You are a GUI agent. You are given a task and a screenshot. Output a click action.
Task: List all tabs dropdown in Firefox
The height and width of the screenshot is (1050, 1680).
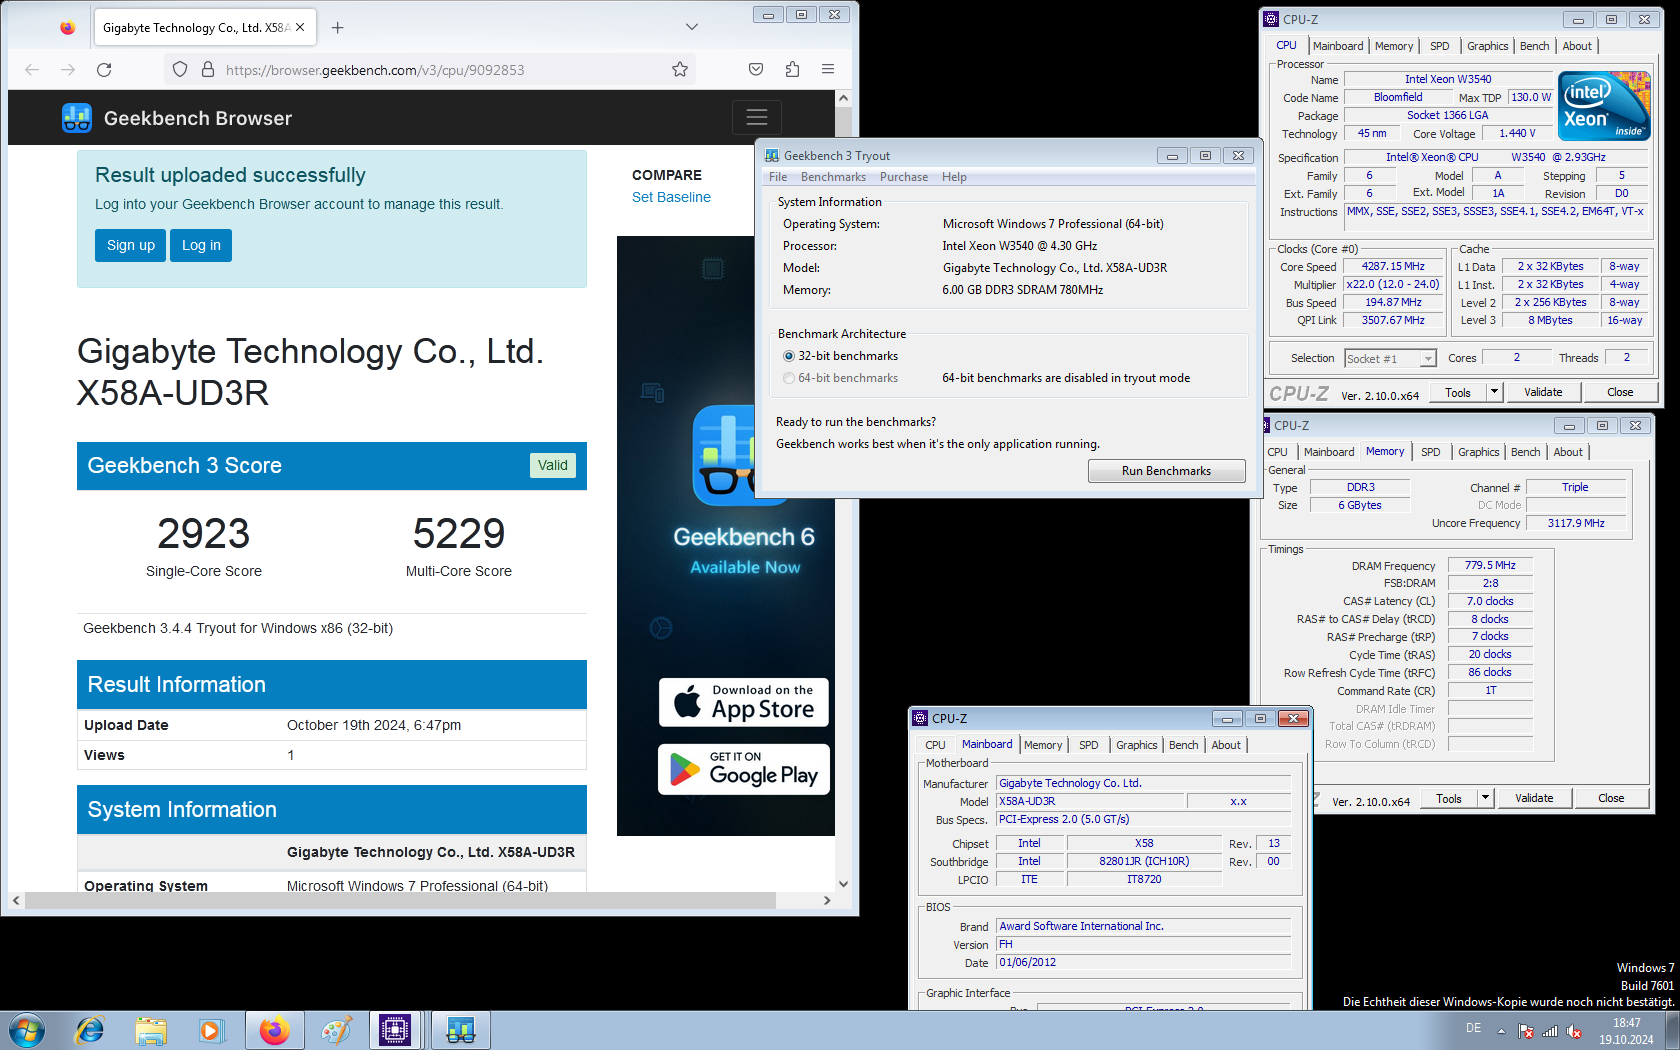tap(692, 27)
